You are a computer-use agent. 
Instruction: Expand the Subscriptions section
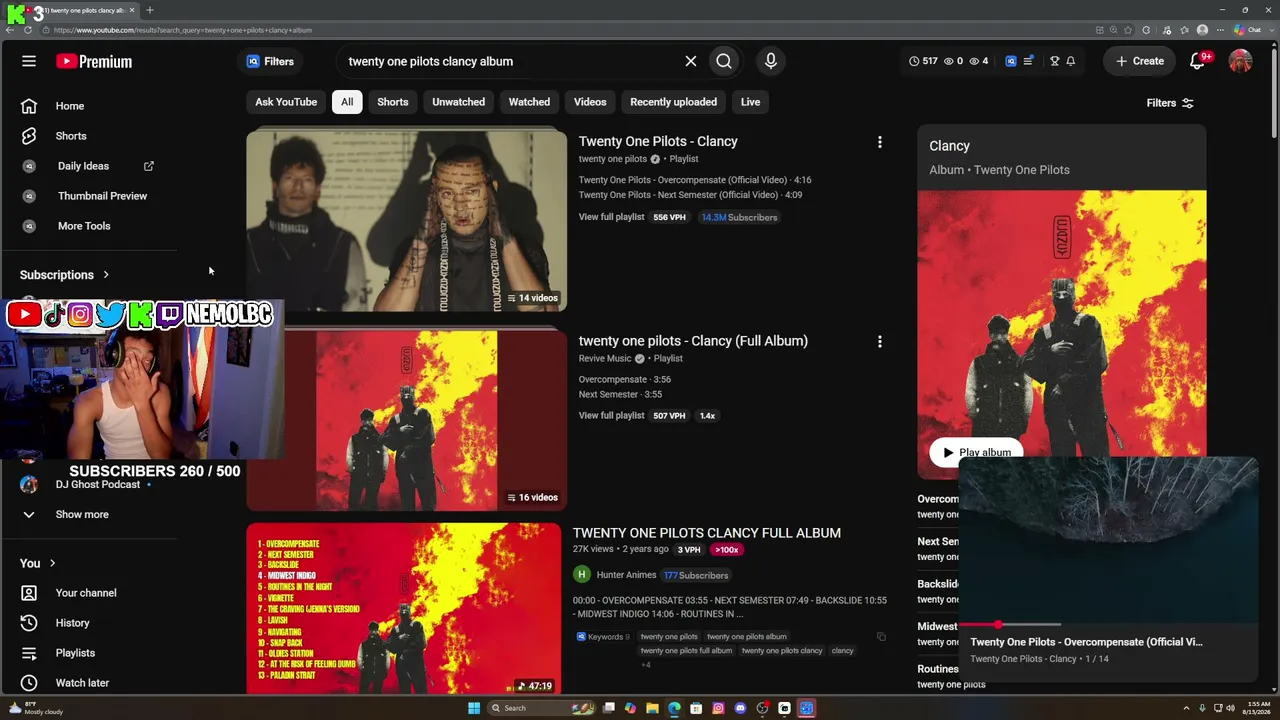pos(65,275)
